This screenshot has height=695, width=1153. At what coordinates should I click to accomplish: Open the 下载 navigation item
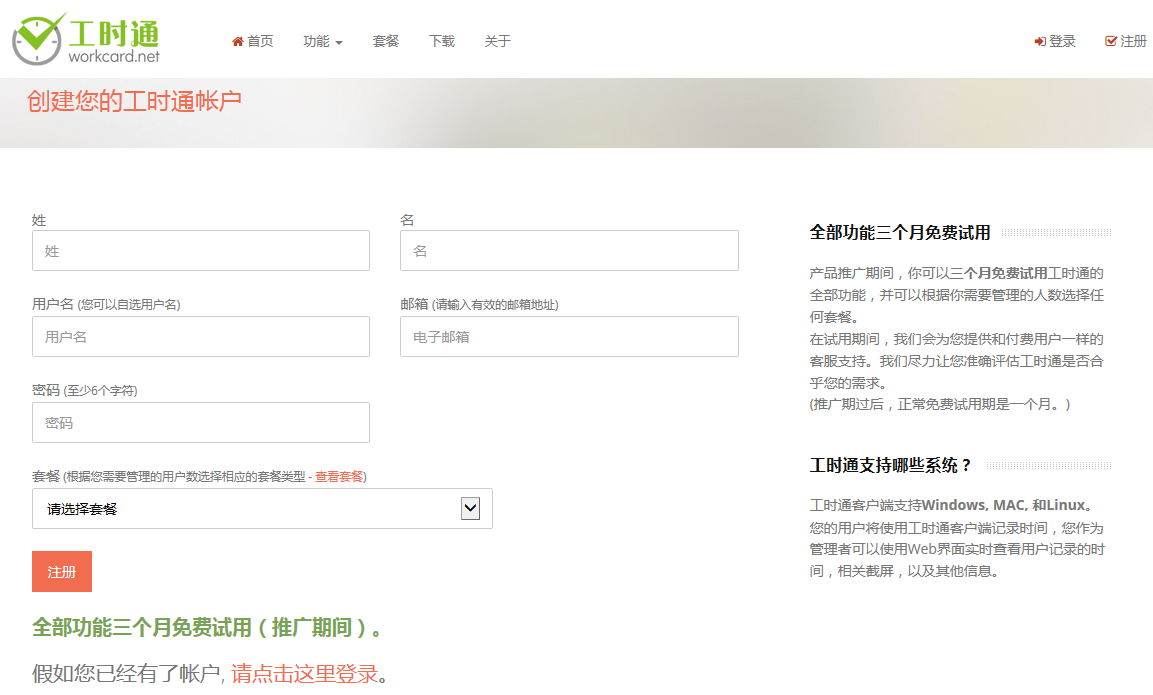(x=442, y=41)
